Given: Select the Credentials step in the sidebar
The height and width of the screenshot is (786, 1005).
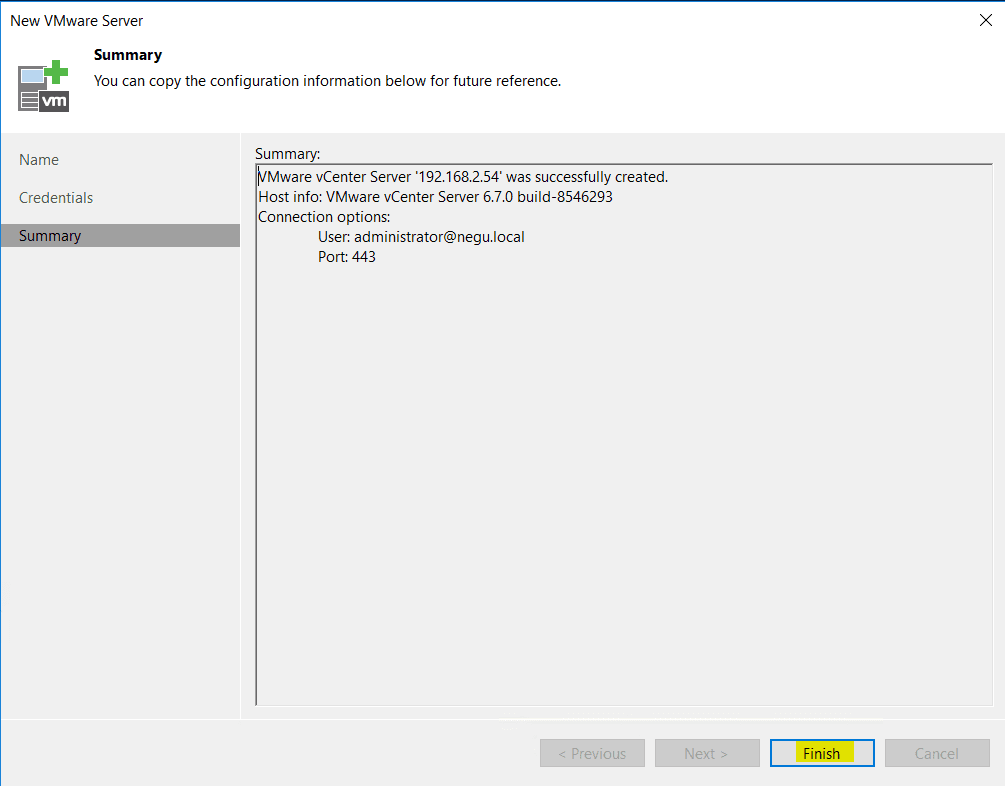Looking at the screenshot, I should pos(56,197).
